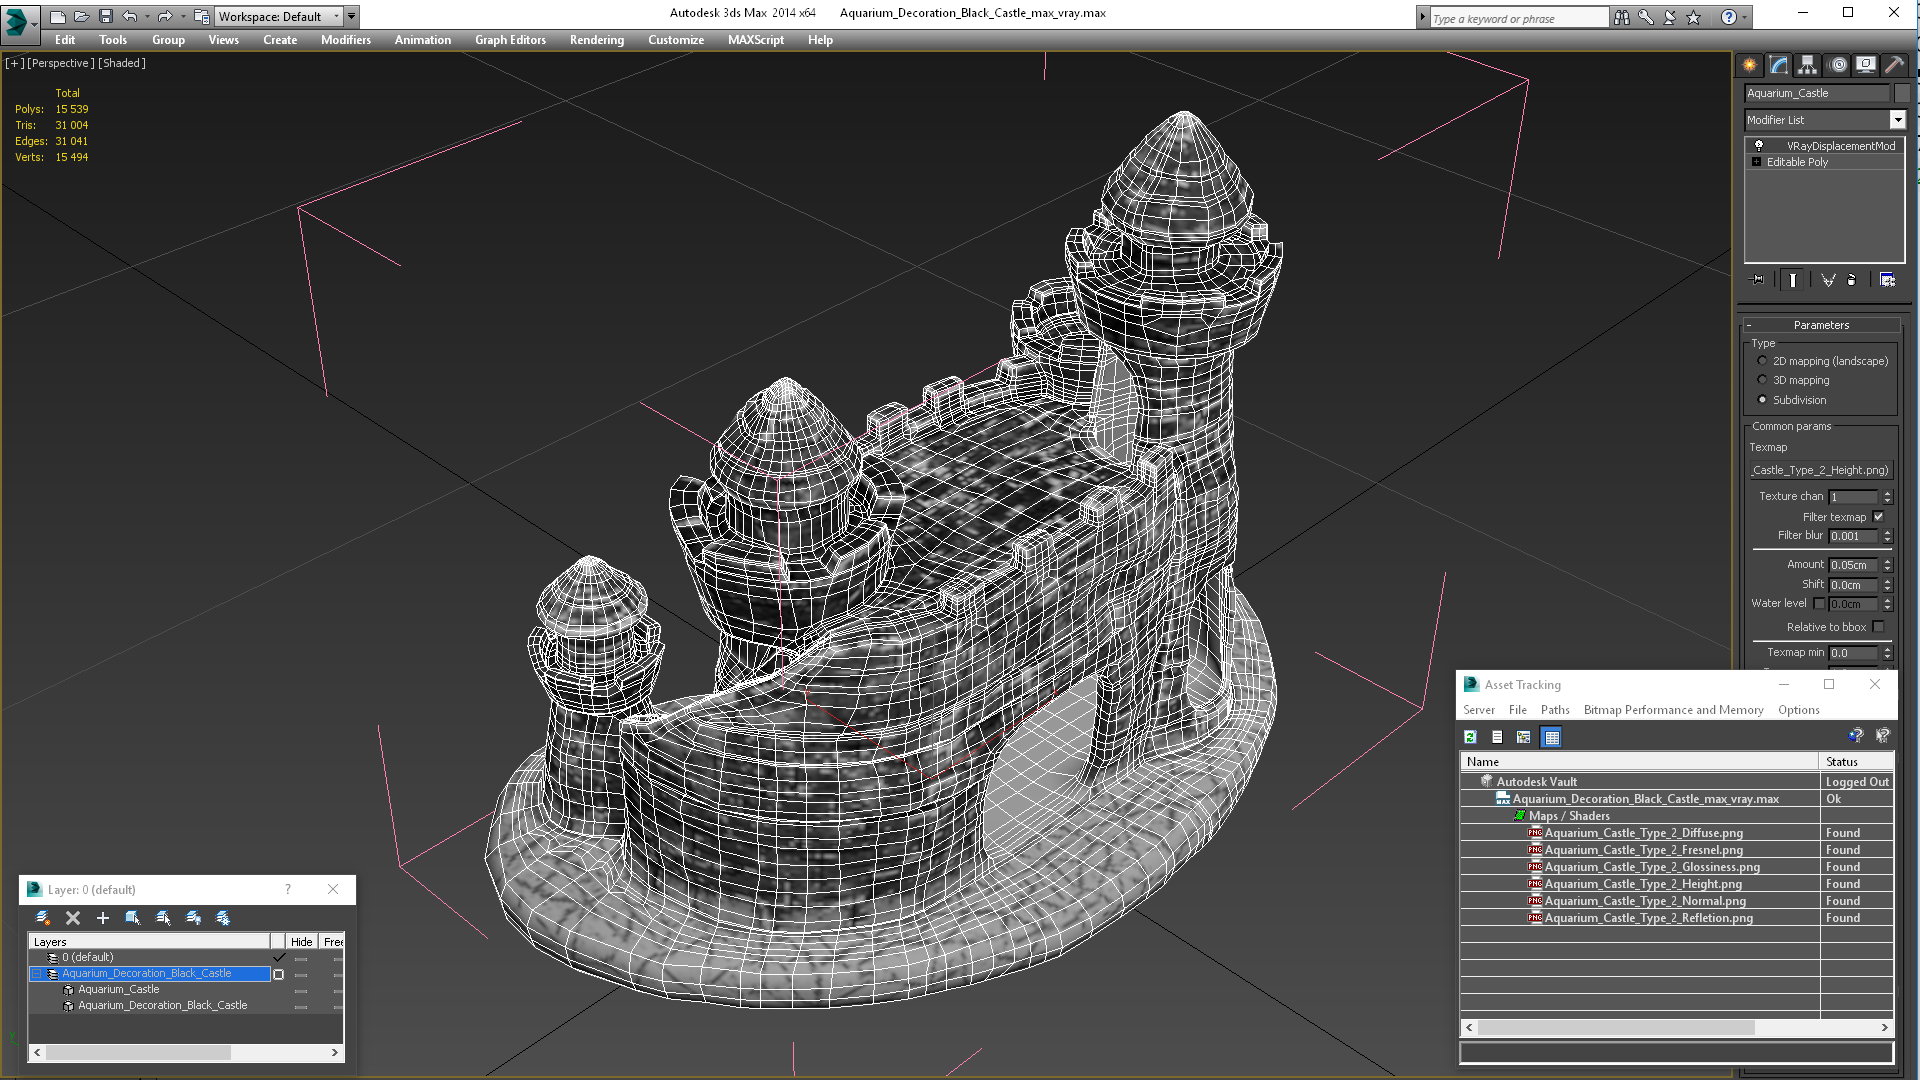Create new layer in Layer dialog
Screen dimensions: 1920x1080
tap(42, 918)
